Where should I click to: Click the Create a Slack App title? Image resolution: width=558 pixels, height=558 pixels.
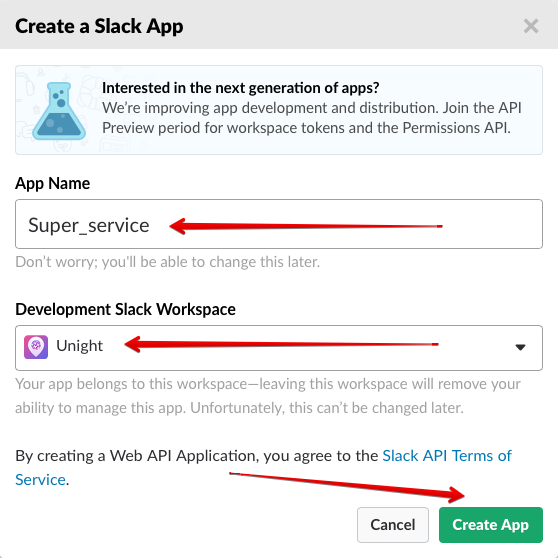click(x=99, y=26)
